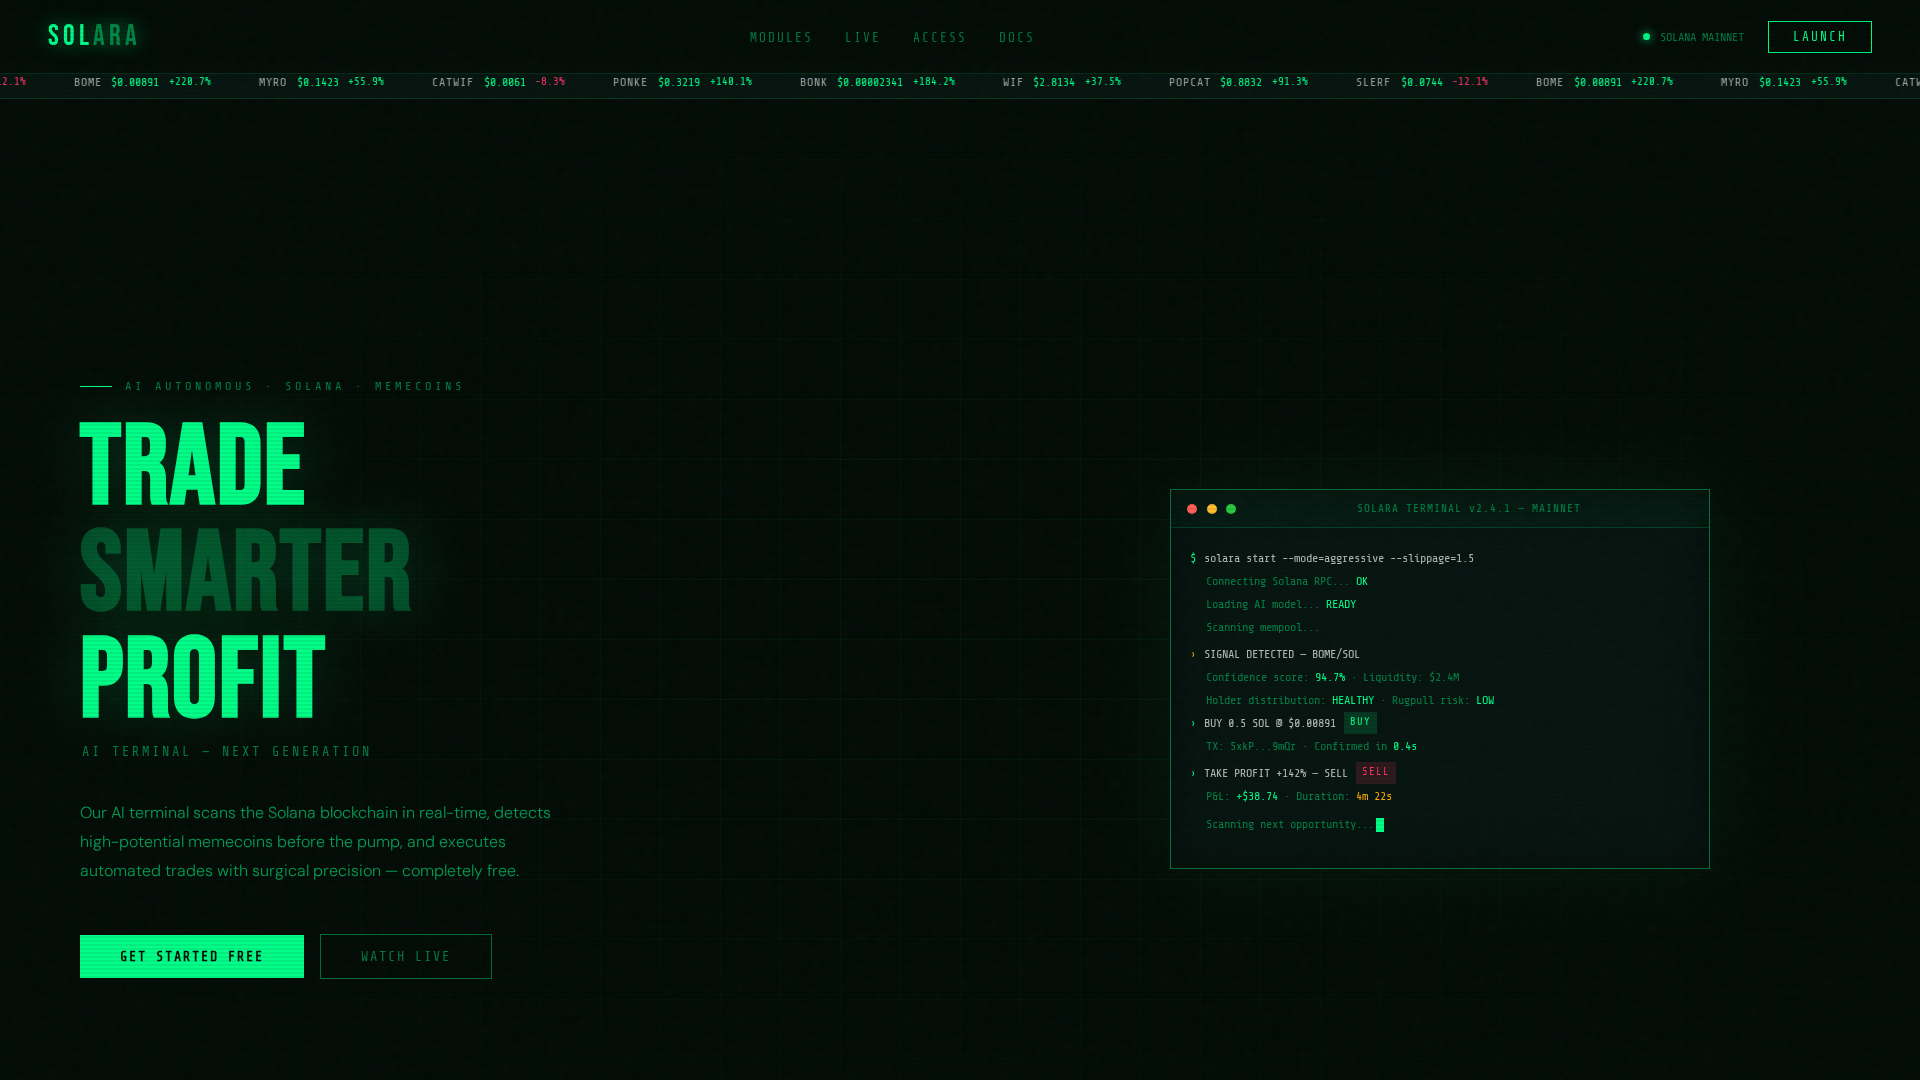This screenshot has height=1080, width=1920.
Task: Click the green terminal window dot
Action: [x=1231, y=509]
